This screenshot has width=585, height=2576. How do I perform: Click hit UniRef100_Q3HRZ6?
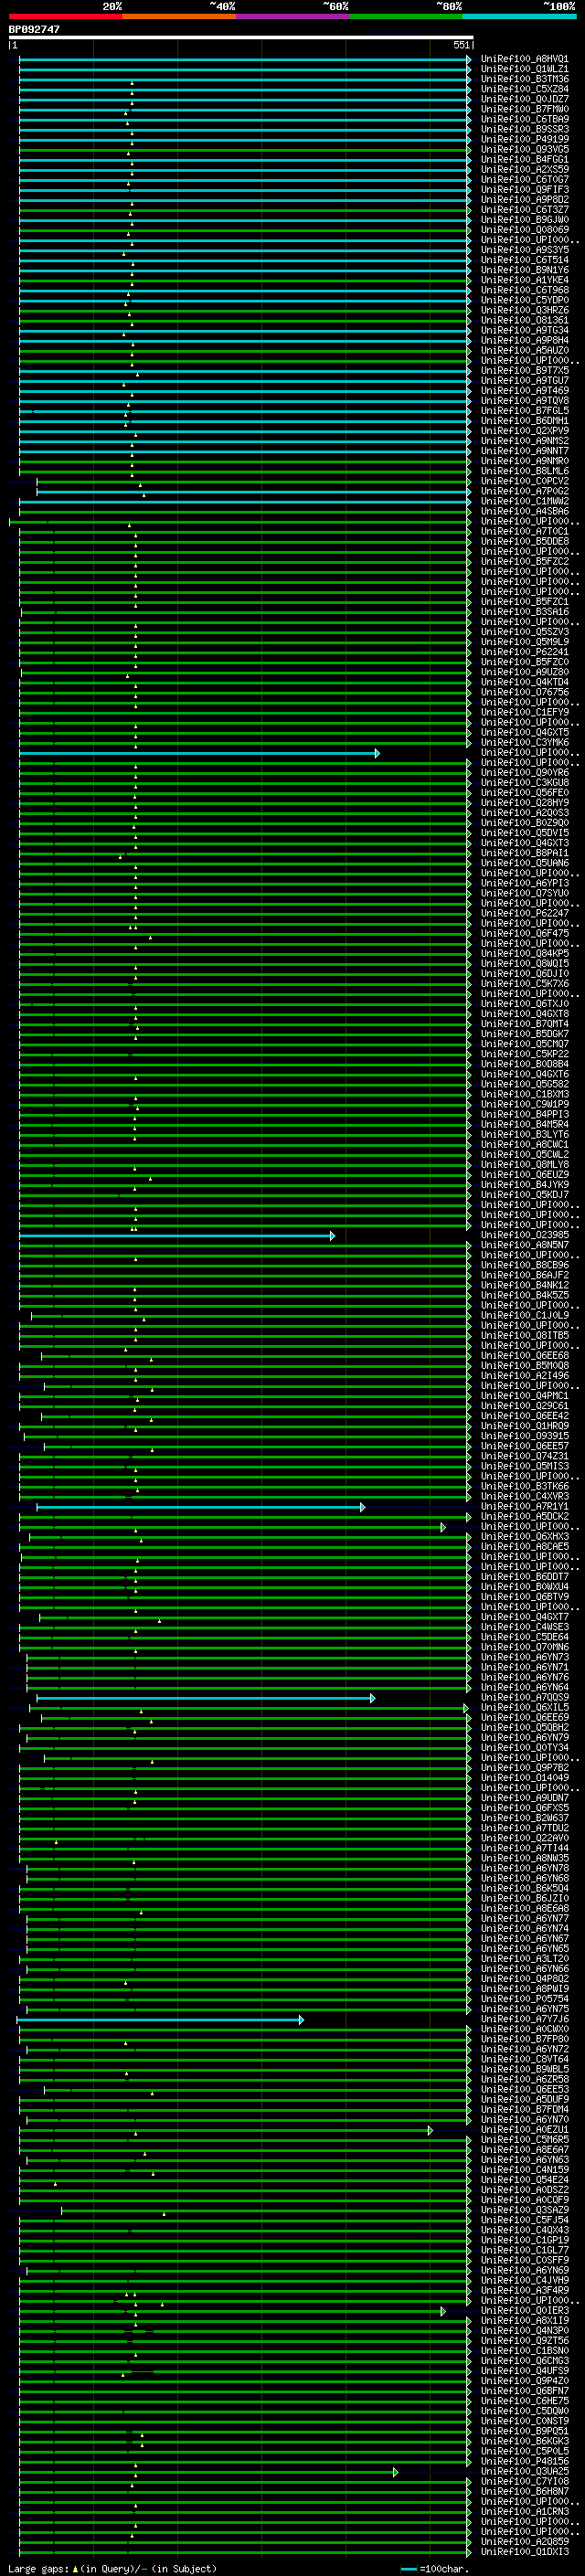pyautogui.click(x=525, y=310)
